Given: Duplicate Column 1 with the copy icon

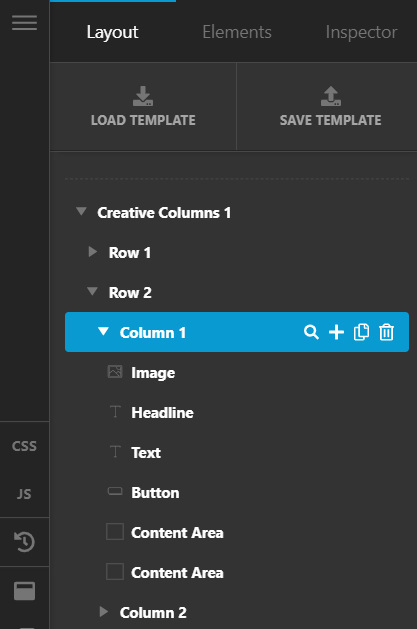Looking at the screenshot, I should [361, 332].
